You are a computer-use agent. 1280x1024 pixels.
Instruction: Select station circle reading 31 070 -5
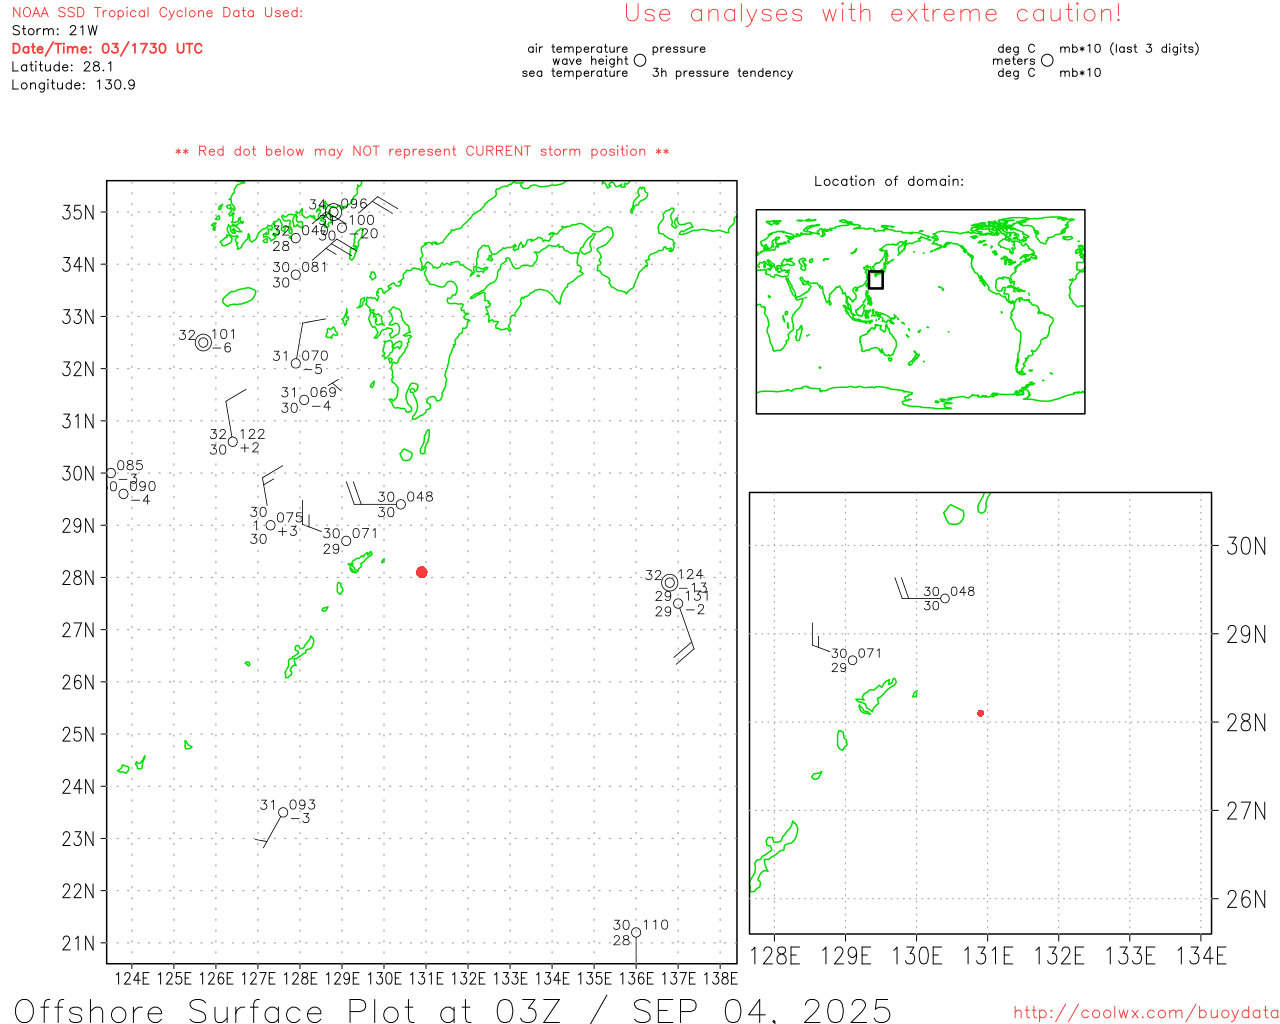point(296,363)
